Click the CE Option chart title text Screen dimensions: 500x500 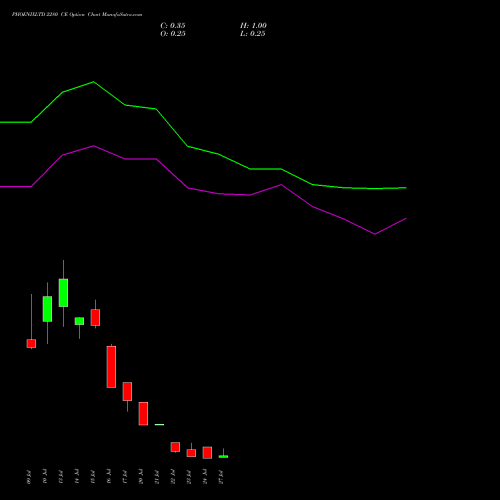click(77, 15)
